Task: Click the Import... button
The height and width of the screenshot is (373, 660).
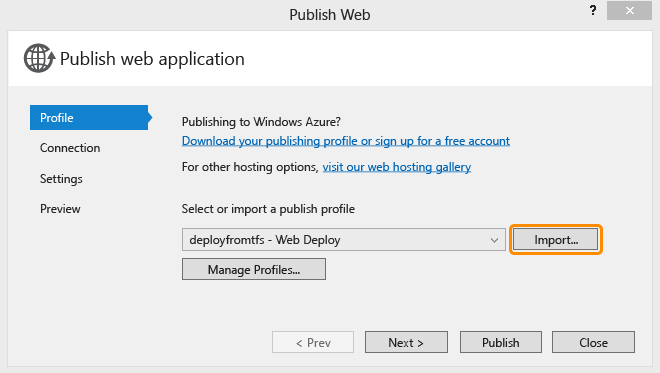Action: (x=555, y=240)
